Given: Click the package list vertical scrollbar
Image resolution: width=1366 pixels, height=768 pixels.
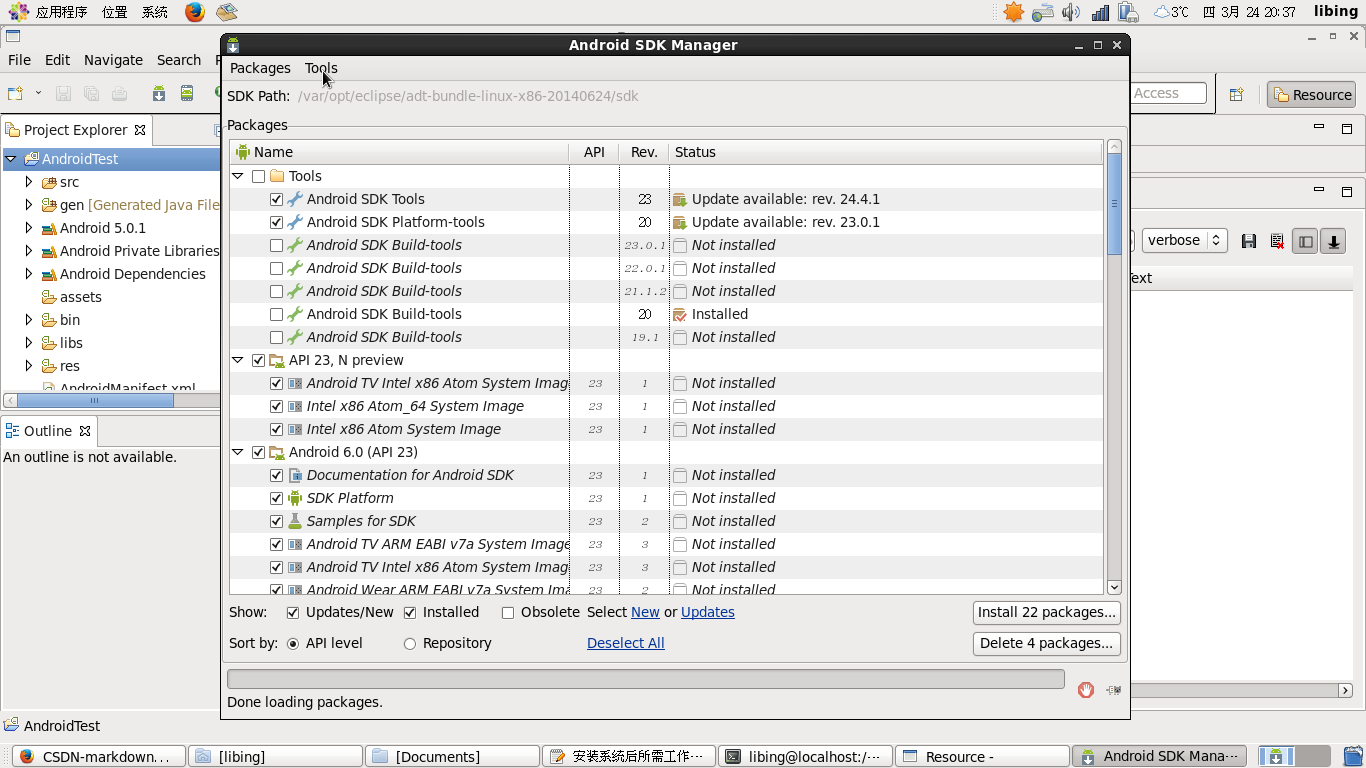Looking at the screenshot, I should [x=1114, y=367].
